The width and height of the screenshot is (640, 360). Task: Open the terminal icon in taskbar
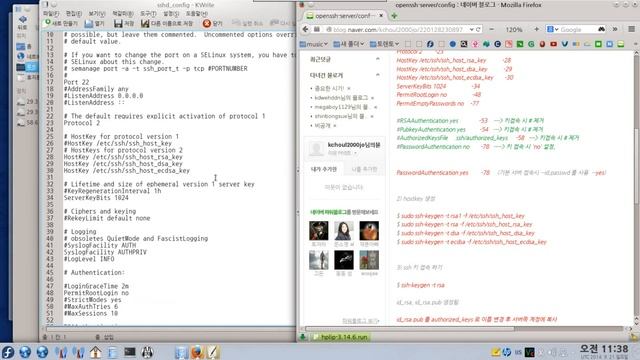(x=130, y=352)
